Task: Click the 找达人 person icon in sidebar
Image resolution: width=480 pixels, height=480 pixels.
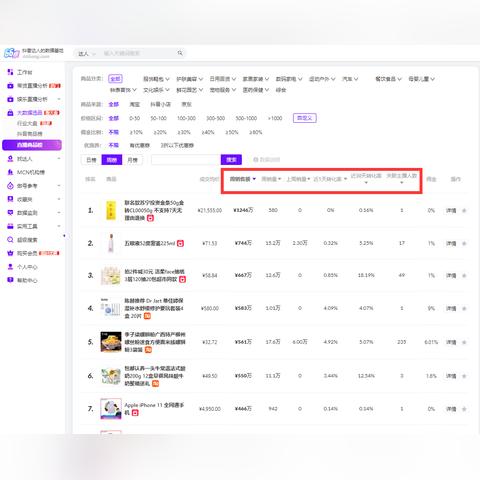Action: [x=10, y=159]
